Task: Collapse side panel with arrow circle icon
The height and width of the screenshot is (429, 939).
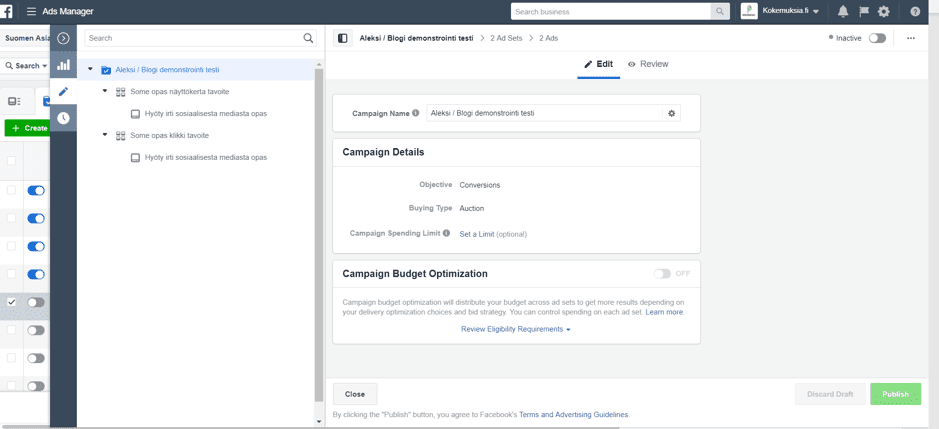Action: click(x=63, y=38)
